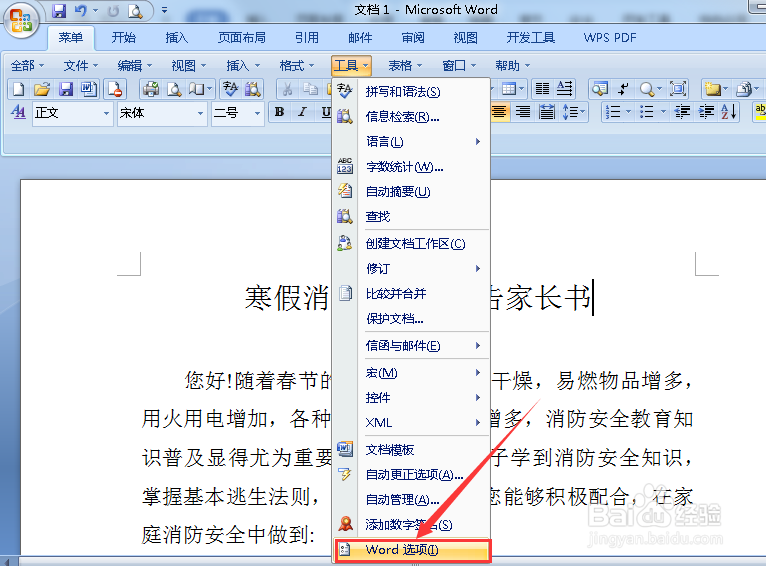Click print preview icon in quick access toolbar

click(x=135, y=10)
